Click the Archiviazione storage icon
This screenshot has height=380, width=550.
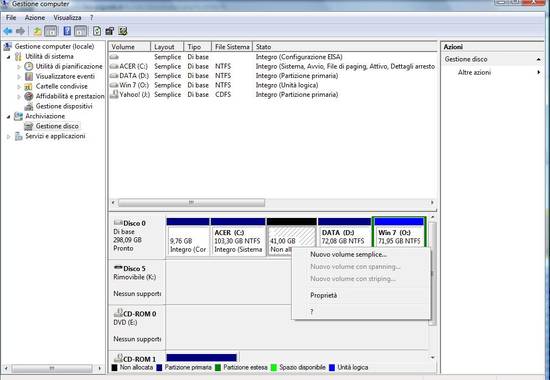tap(18, 116)
